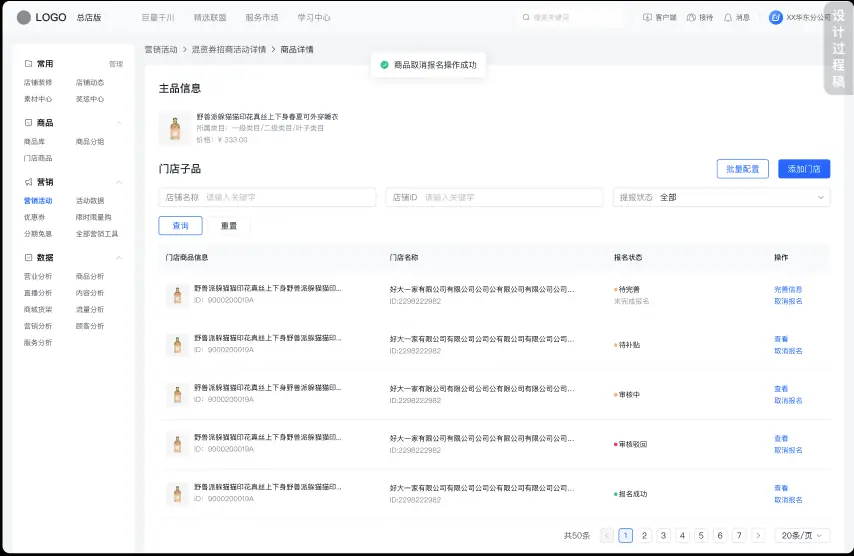Image resolution: width=854 pixels, height=556 pixels.
Task: Click 审核驳回 status text
Action: 633,444
